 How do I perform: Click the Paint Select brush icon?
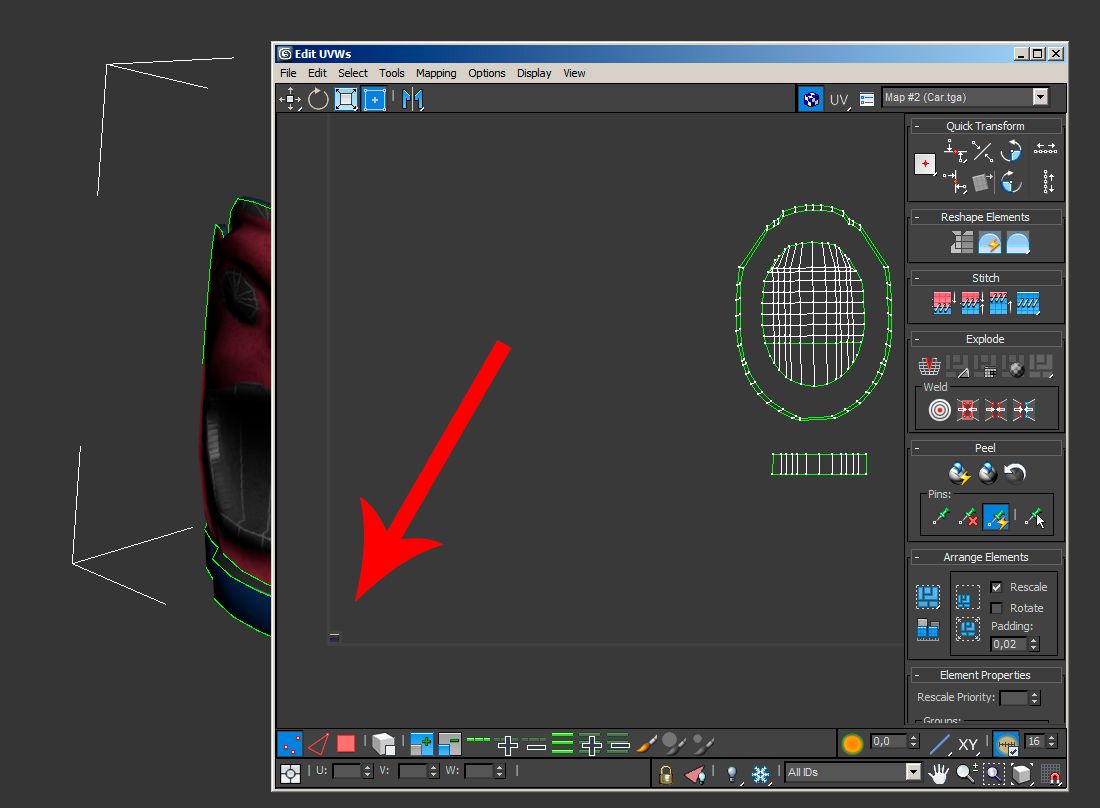(646, 743)
